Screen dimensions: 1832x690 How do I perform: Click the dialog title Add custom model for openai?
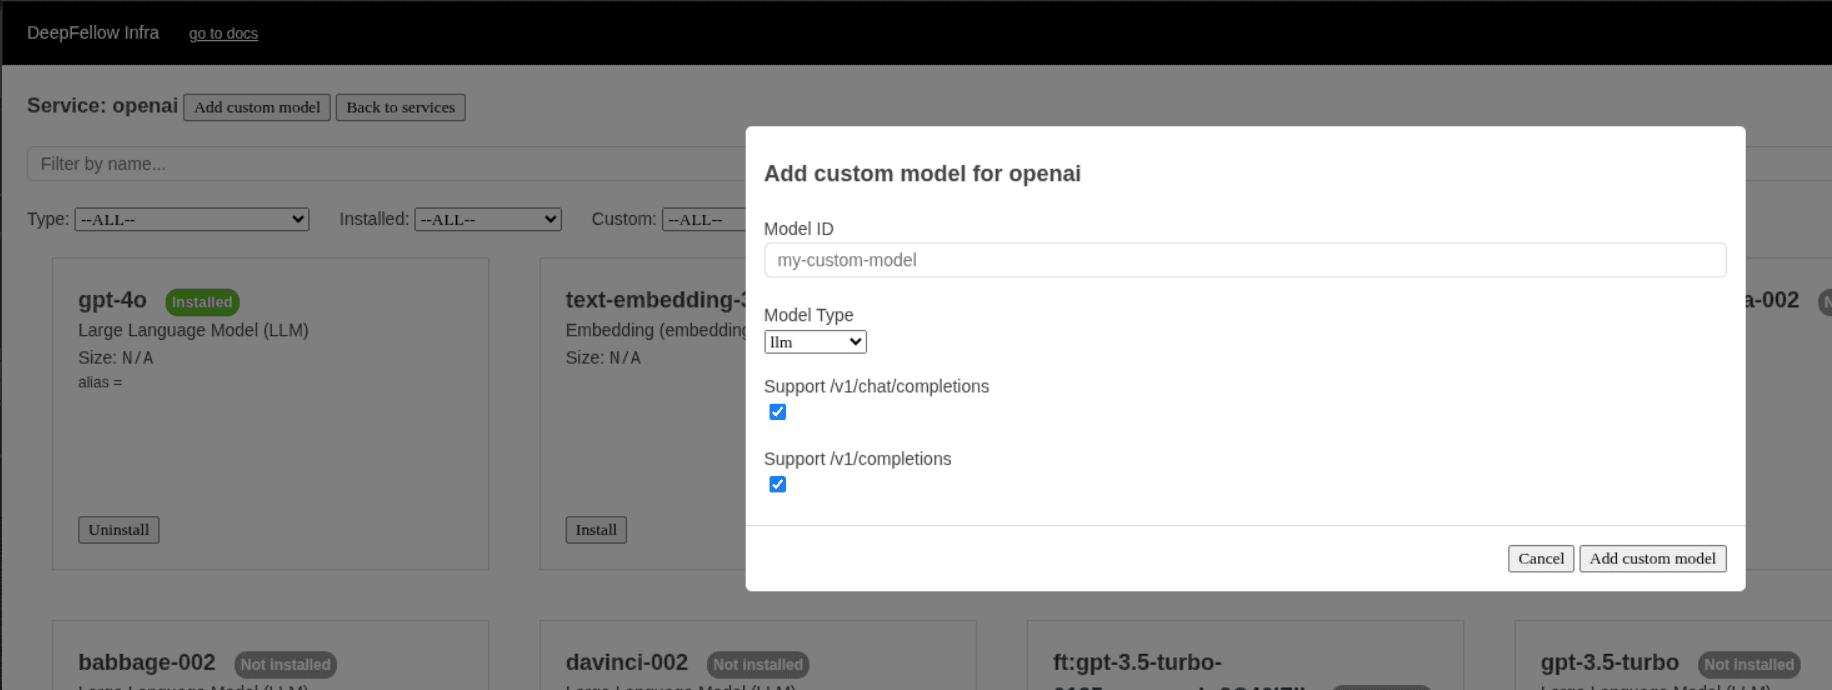pyautogui.click(x=922, y=174)
